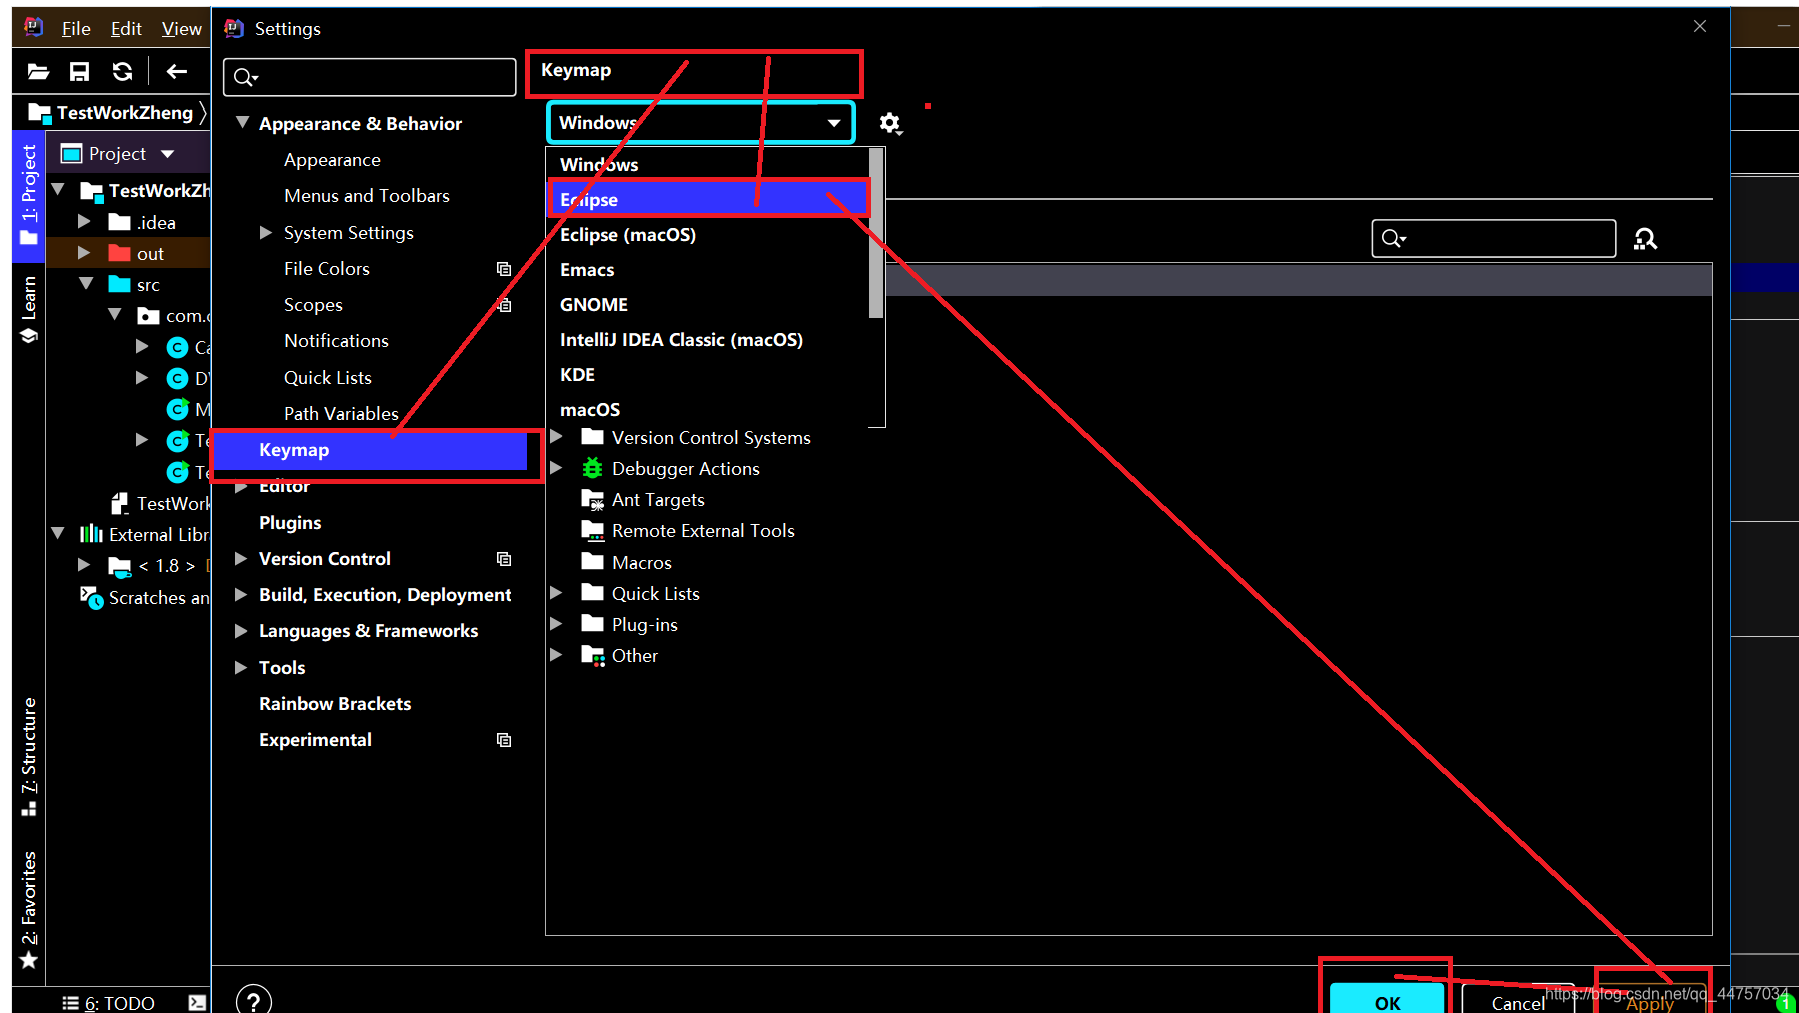Click the Other folder icon
Screen dimensions: 1799x1013
tap(593, 656)
